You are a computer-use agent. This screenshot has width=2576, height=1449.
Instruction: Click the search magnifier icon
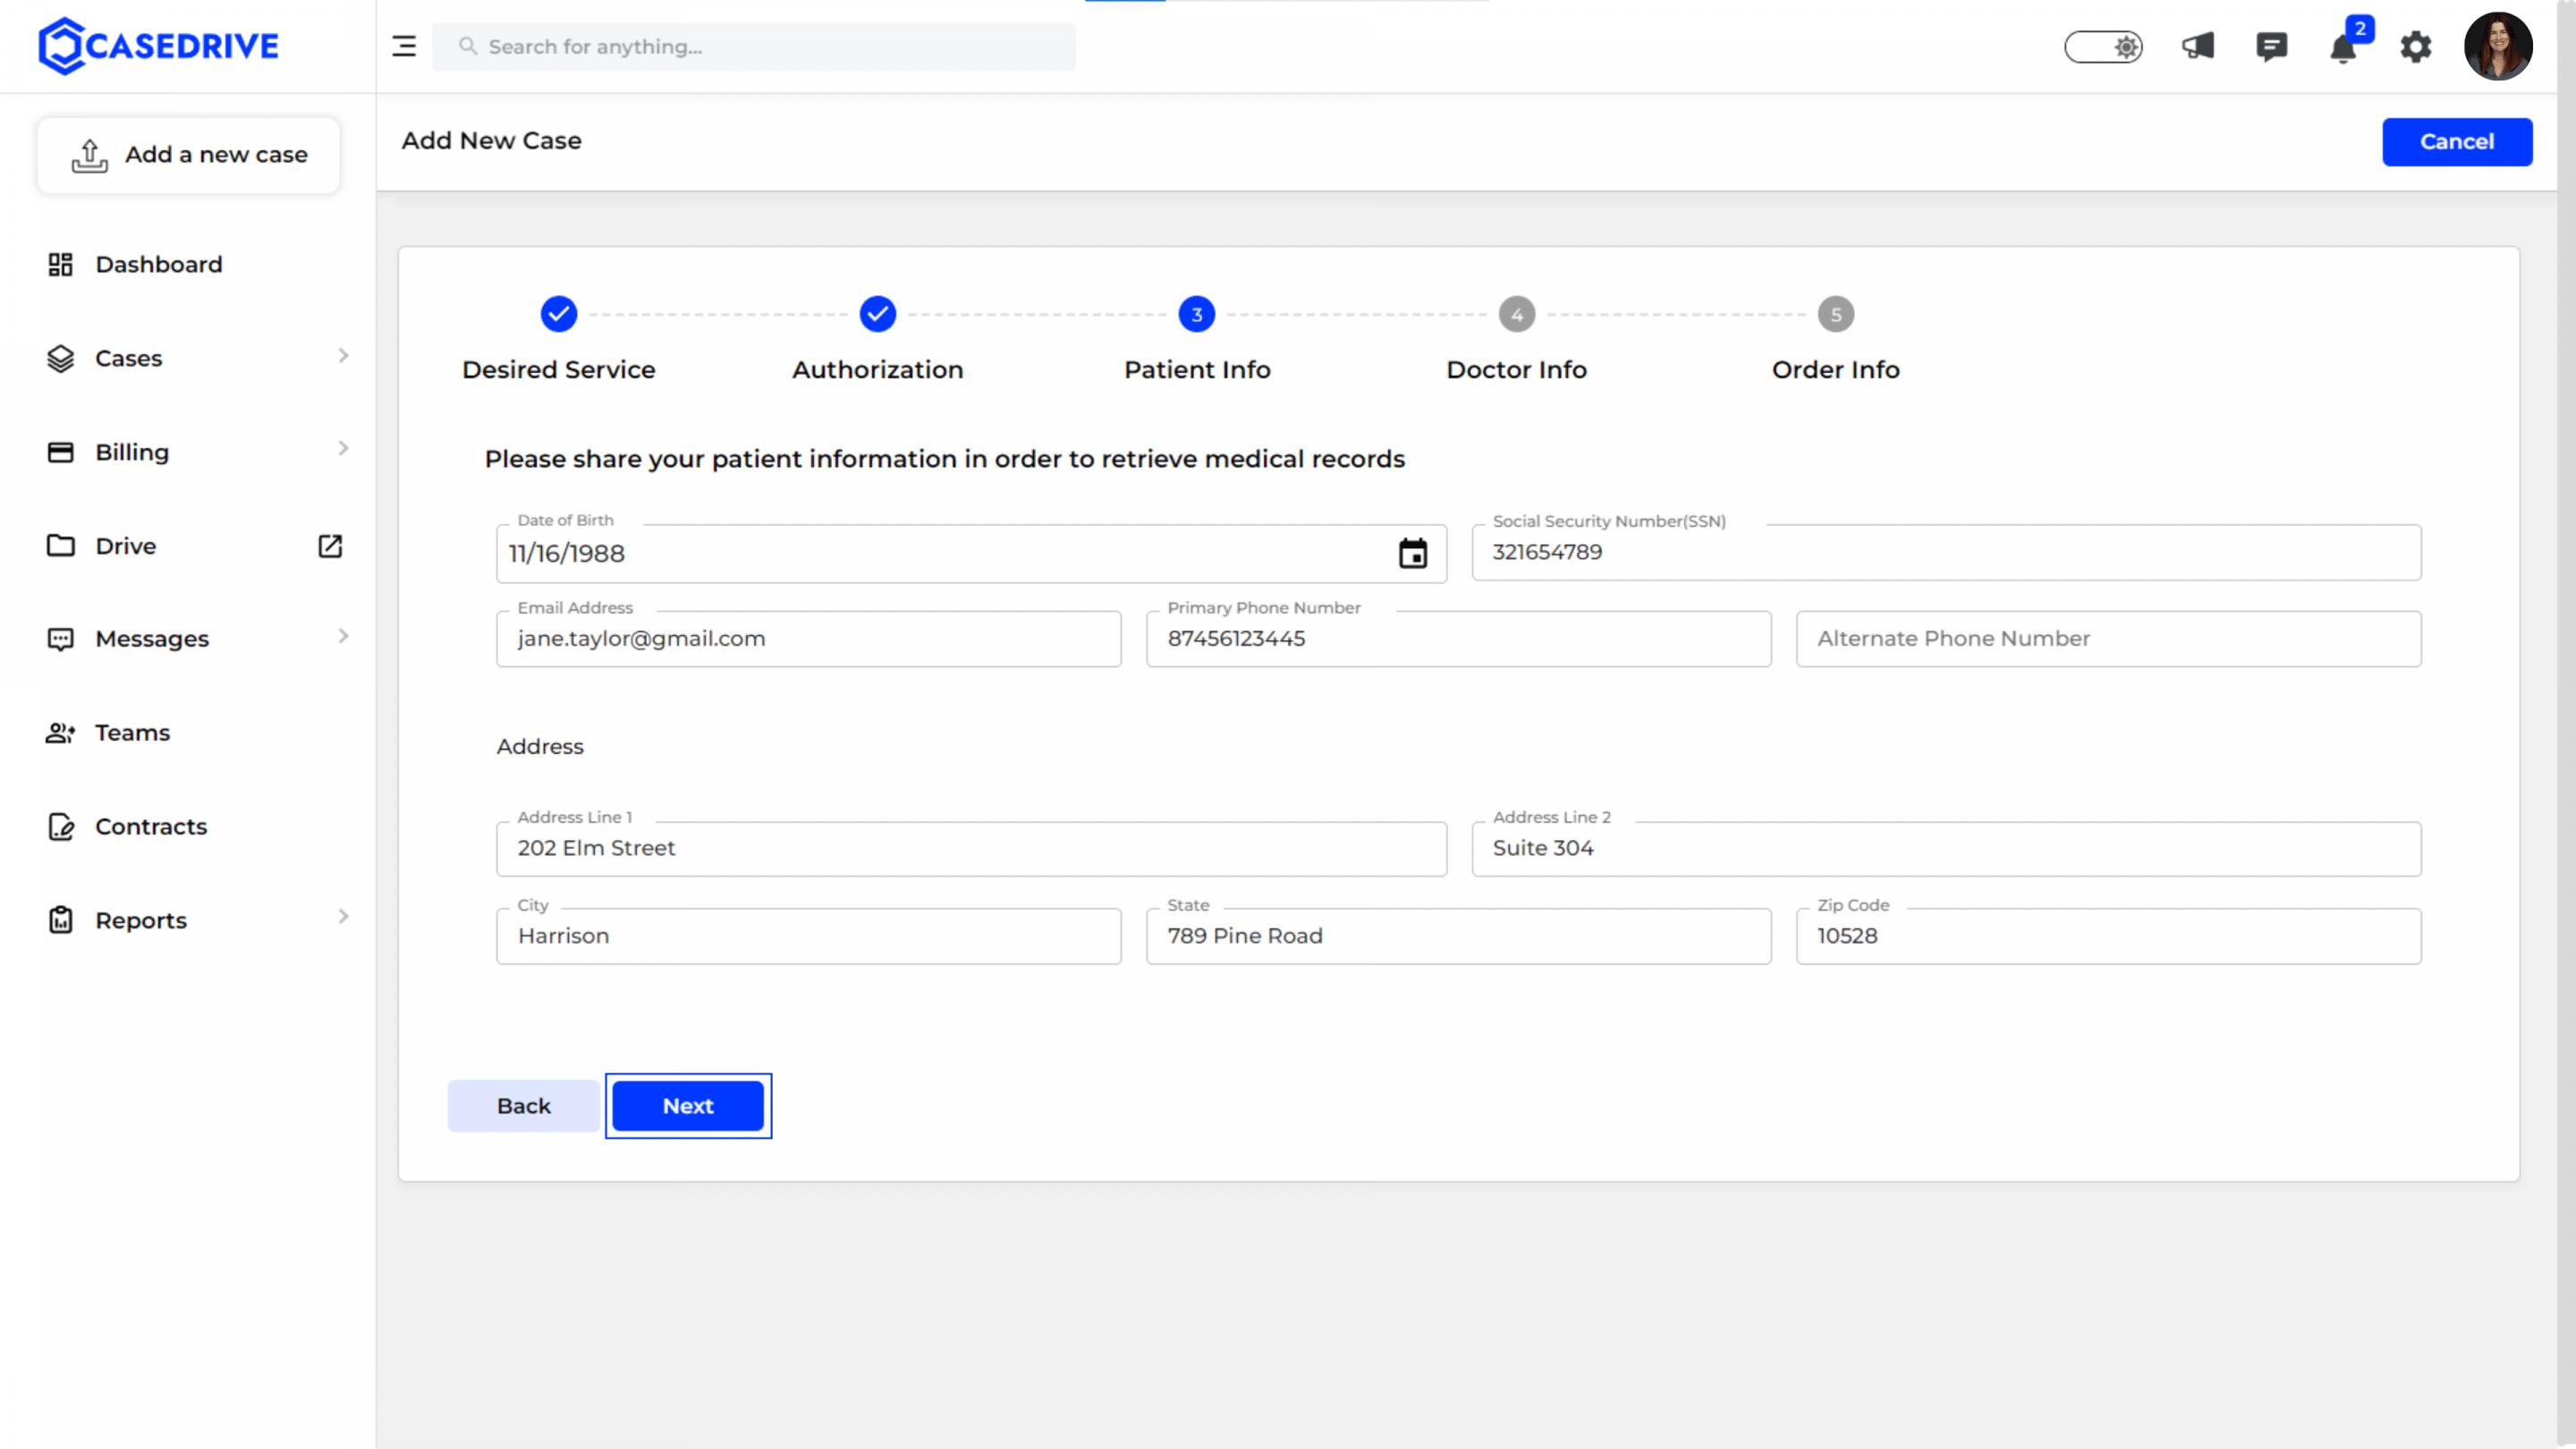(x=467, y=46)
